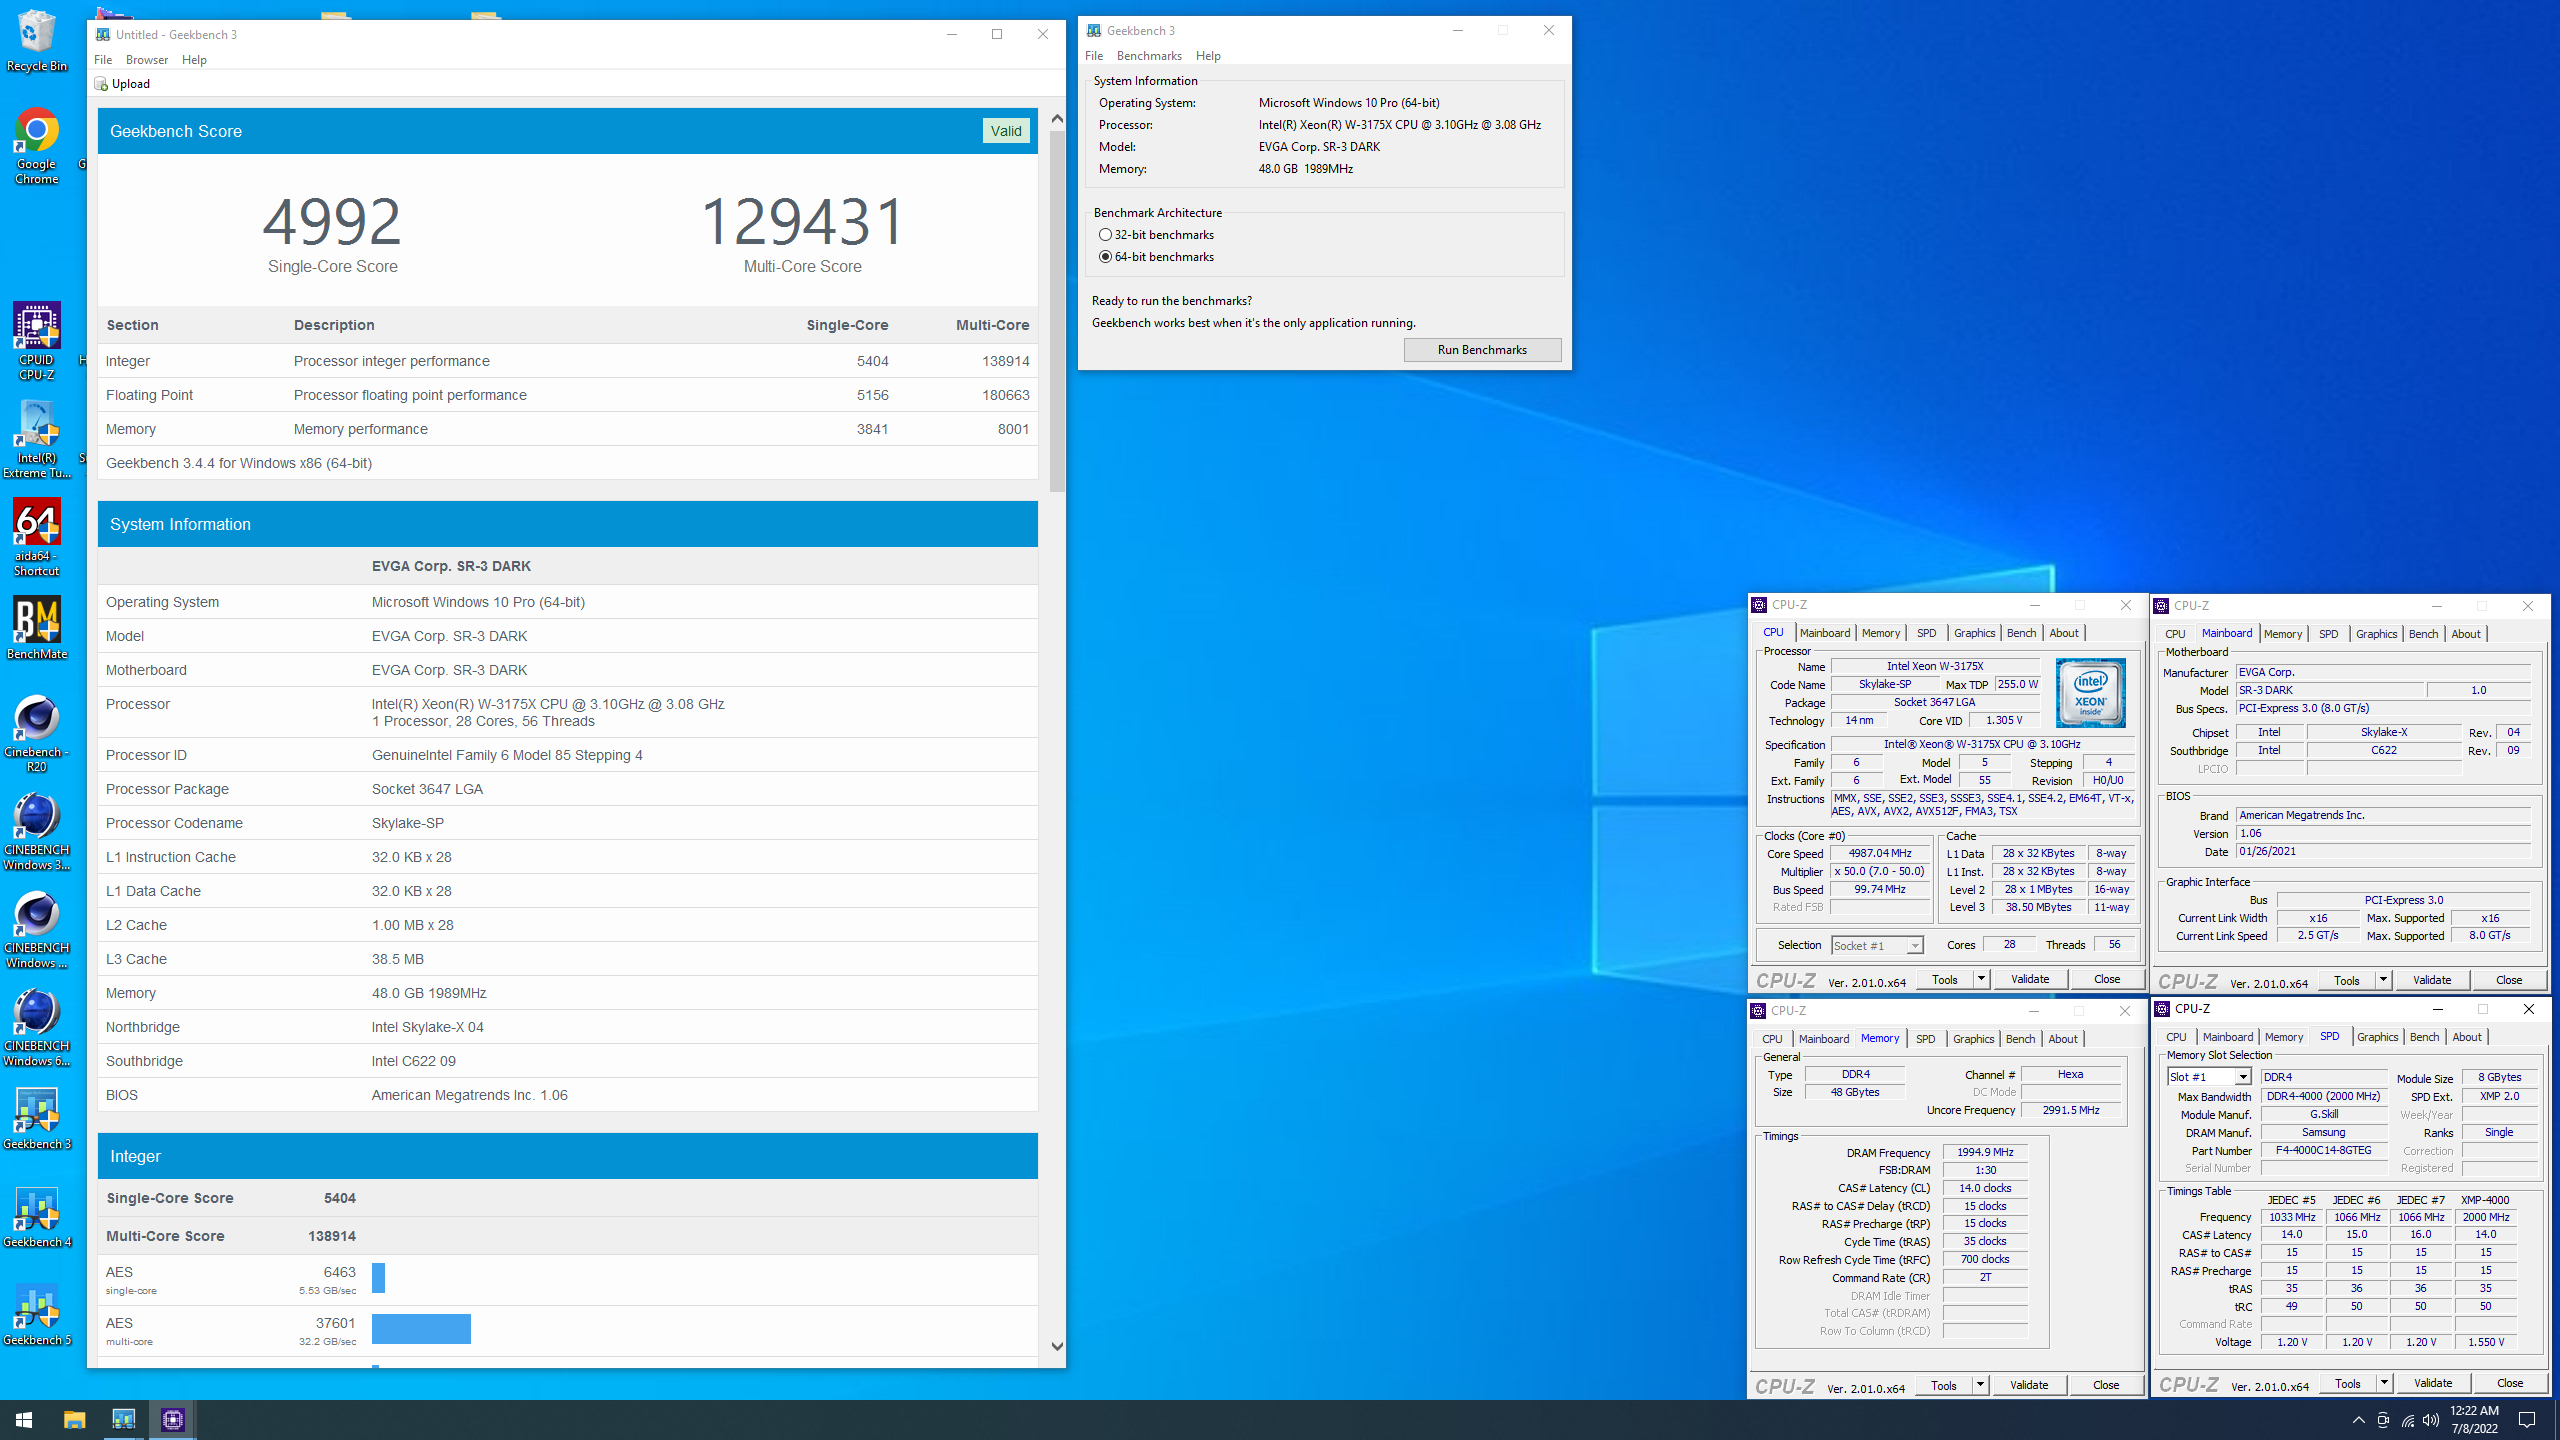This screenshot has width=2560, height=1440.
Task: Switch to Bench tab in CPU window
Action: [x=2021, y=633]
